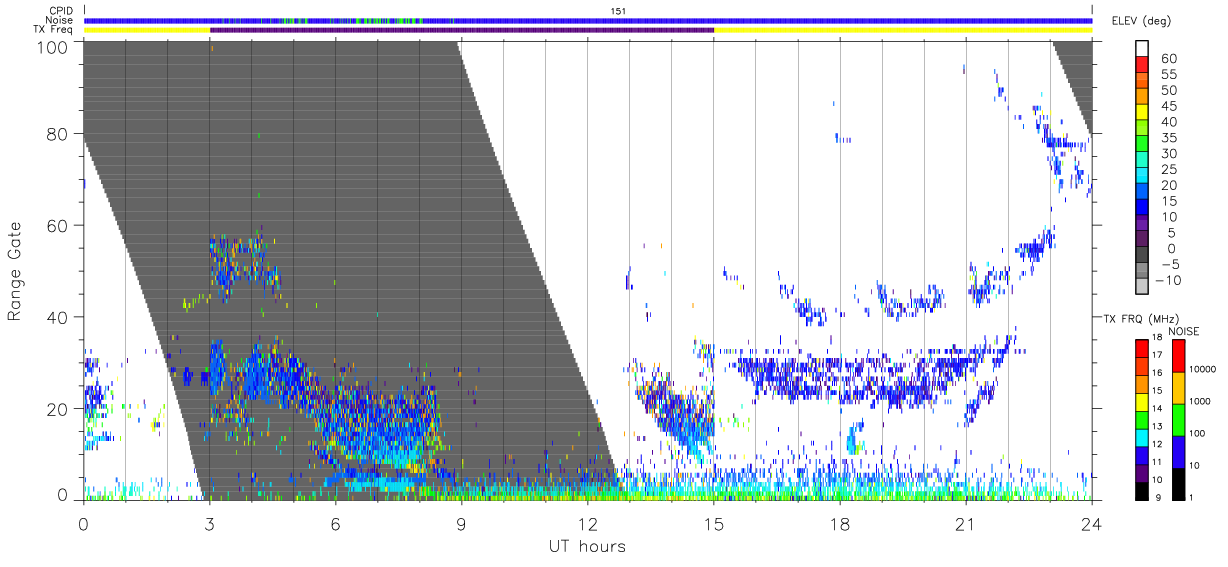Click the 15 tick on UT hours axis

714,525
